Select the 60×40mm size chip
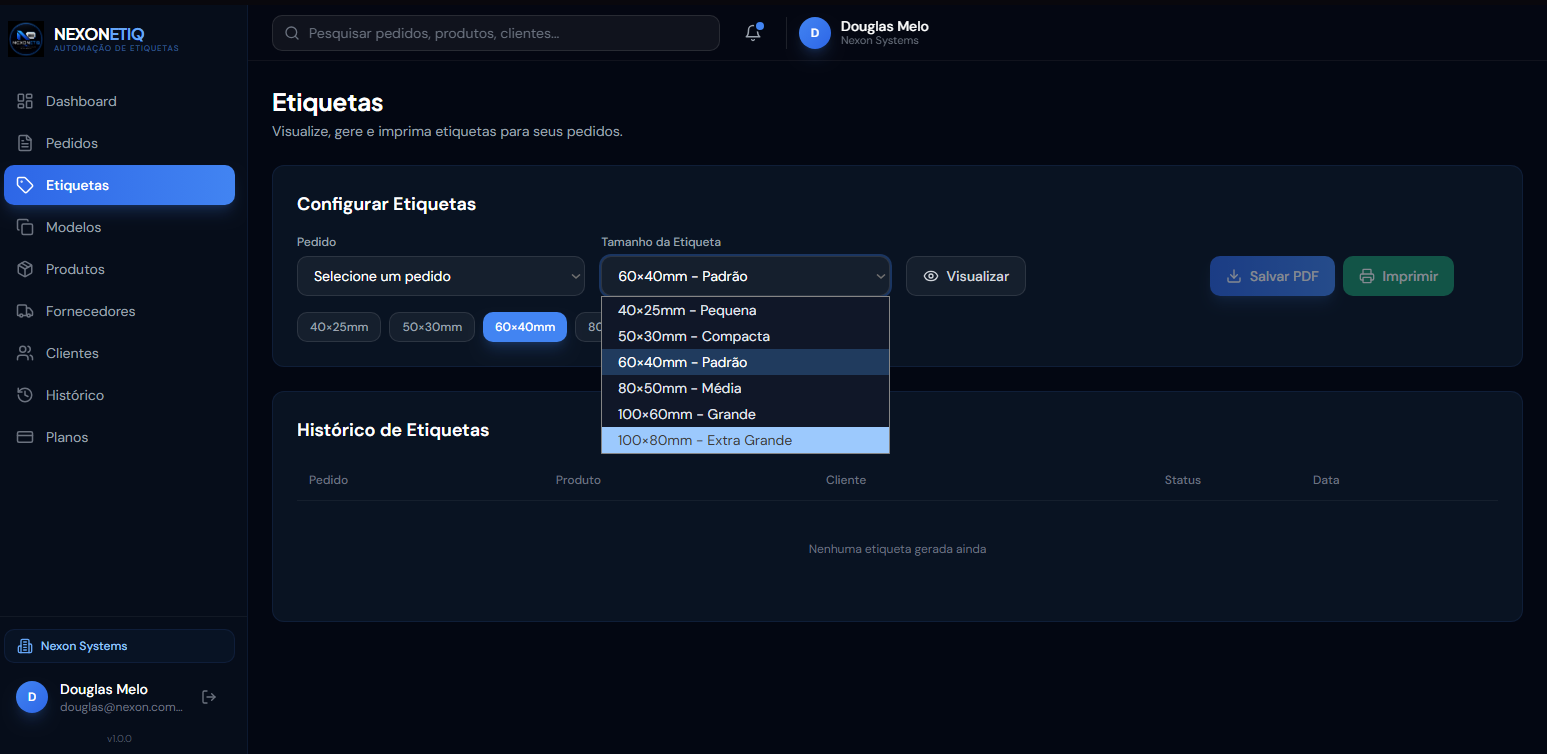 click(x=525, y=327)
